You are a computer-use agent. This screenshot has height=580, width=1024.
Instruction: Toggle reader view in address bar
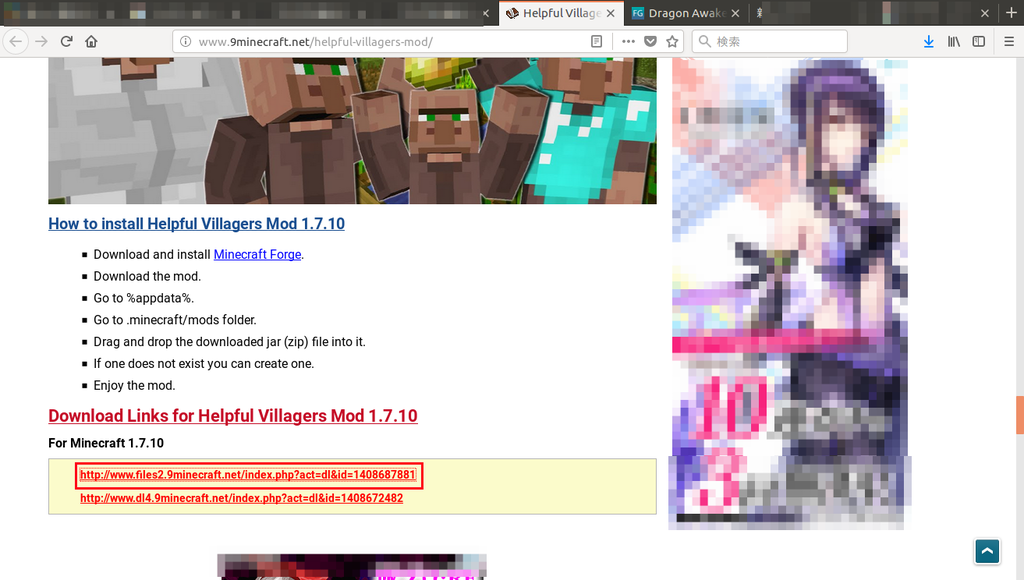pyautogui.click(x=596, y=41)
